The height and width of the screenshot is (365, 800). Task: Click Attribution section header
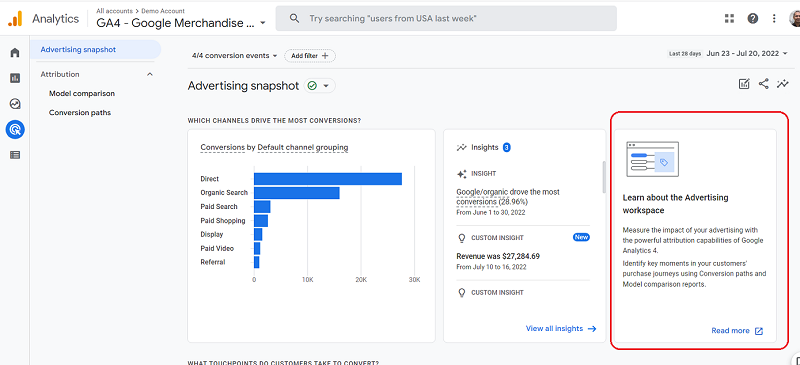(x=60, y=75)
